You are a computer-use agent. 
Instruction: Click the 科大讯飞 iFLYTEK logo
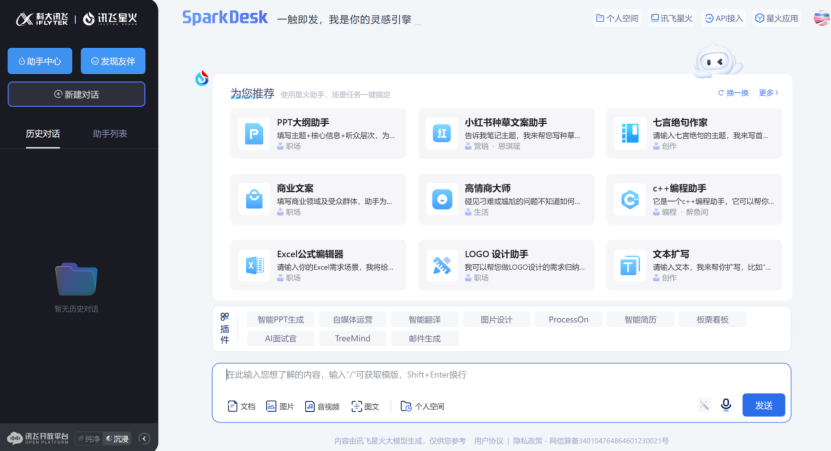coord(42,19)
